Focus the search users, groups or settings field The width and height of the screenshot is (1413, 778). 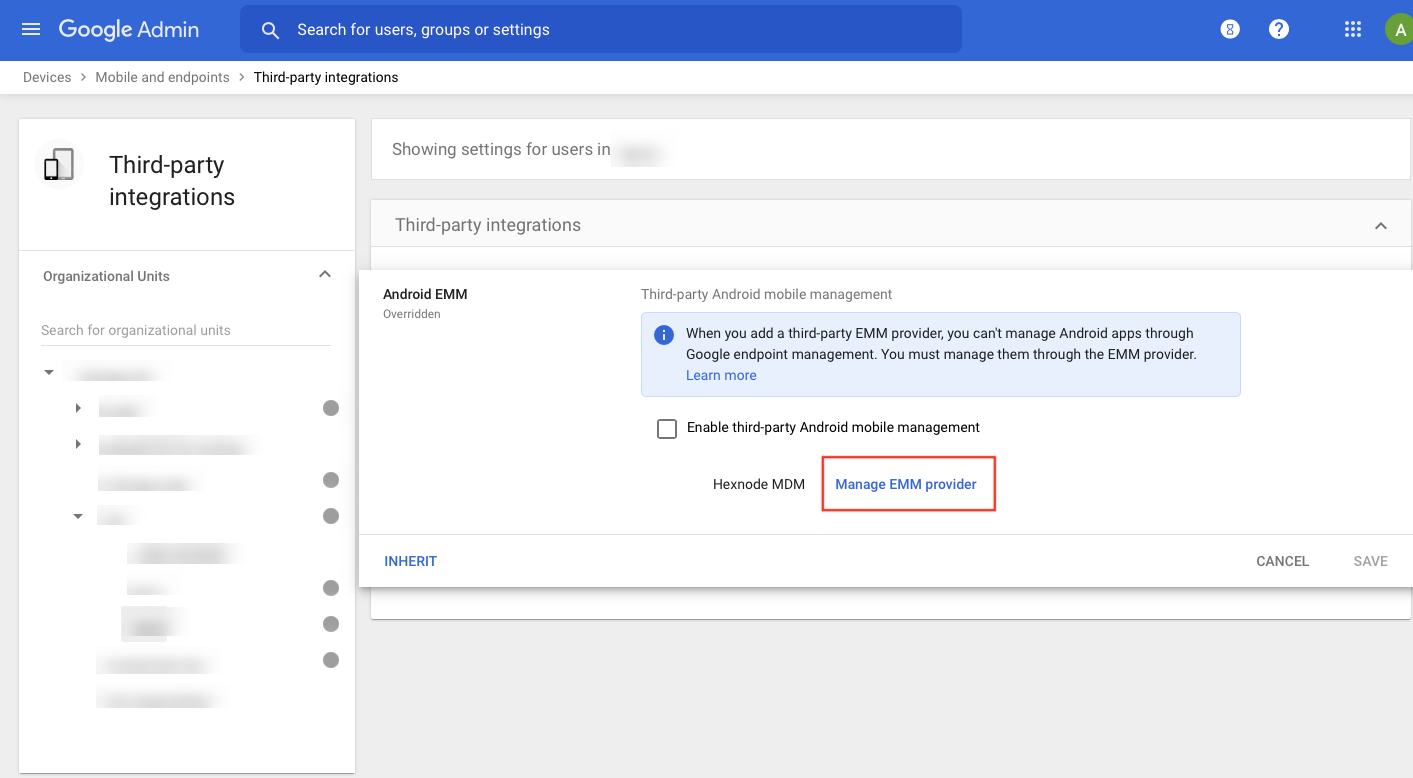(600, 30)
